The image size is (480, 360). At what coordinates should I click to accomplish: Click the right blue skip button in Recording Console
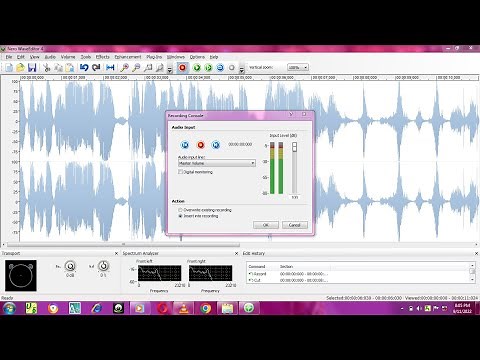[216, 145]
